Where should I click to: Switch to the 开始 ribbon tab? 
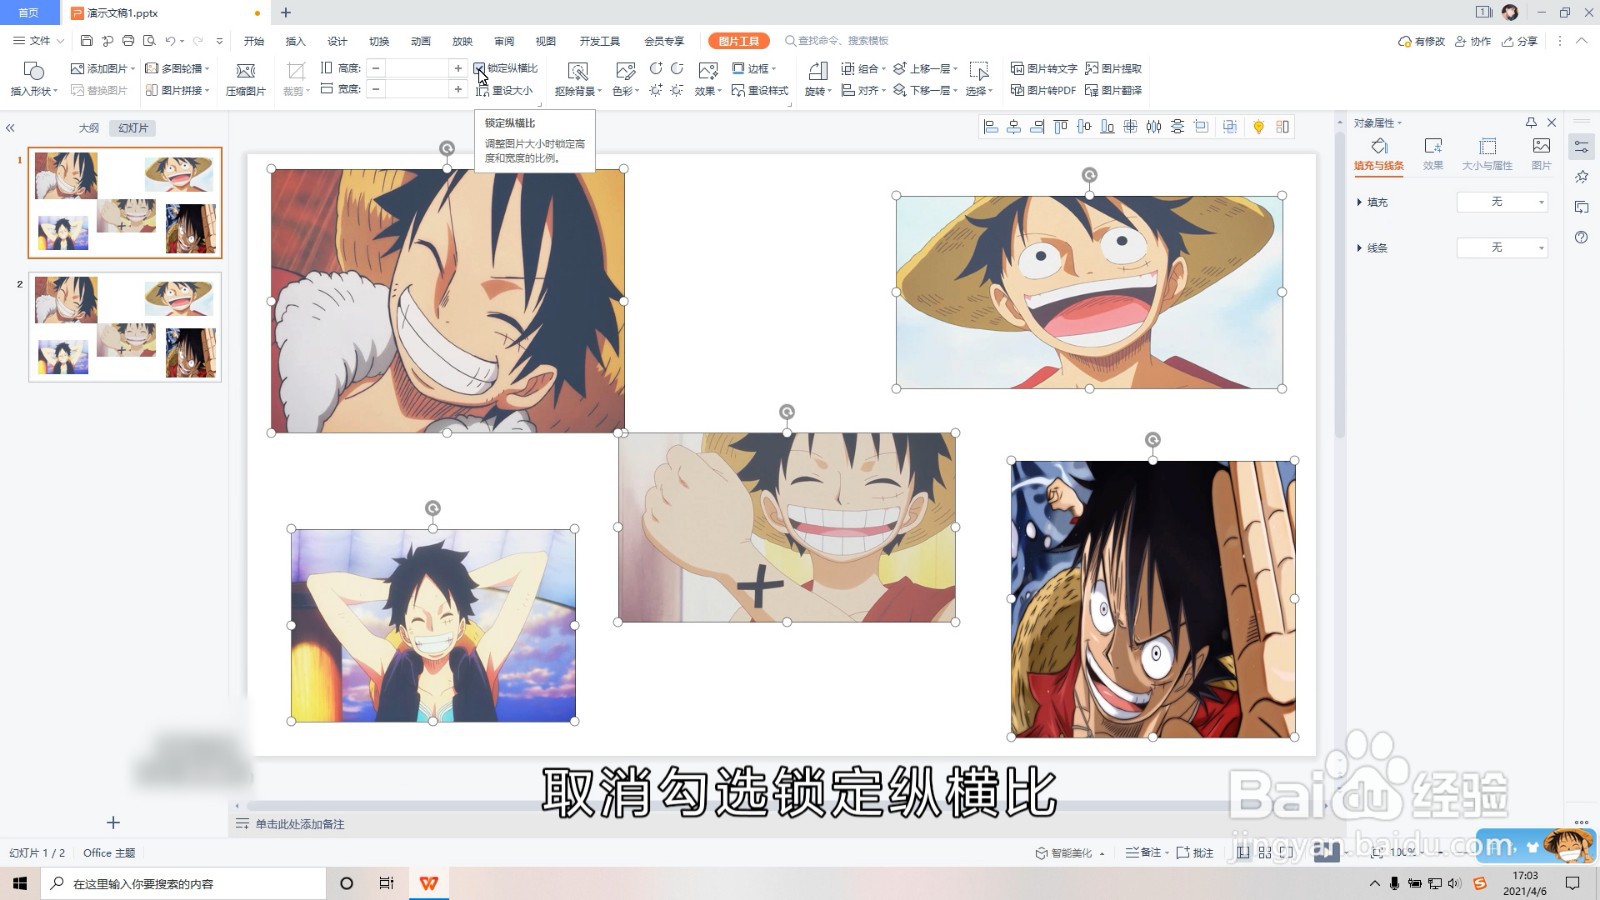[x=254, y=41]
